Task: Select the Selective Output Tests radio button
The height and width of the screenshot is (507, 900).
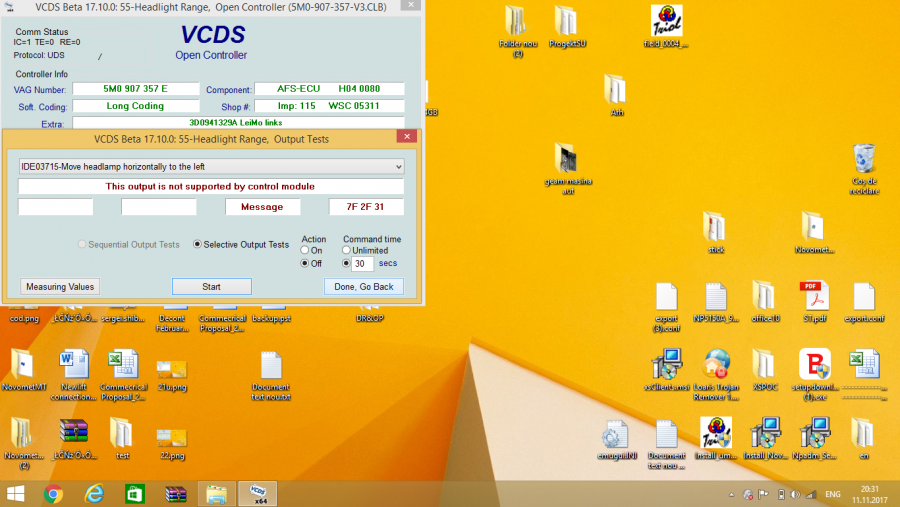Action: pyautogui.click(x=197, y=244)
